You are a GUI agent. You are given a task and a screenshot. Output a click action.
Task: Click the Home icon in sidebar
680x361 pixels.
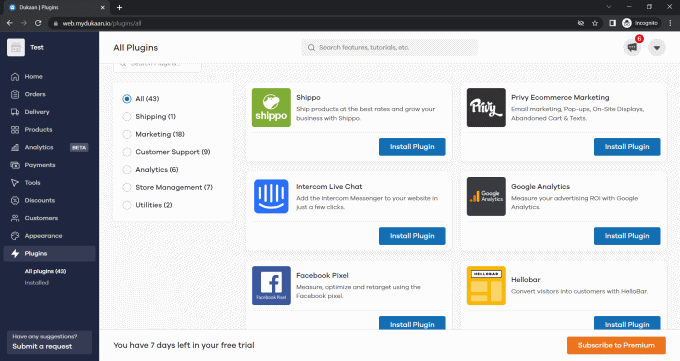click(x=15, y=77)
